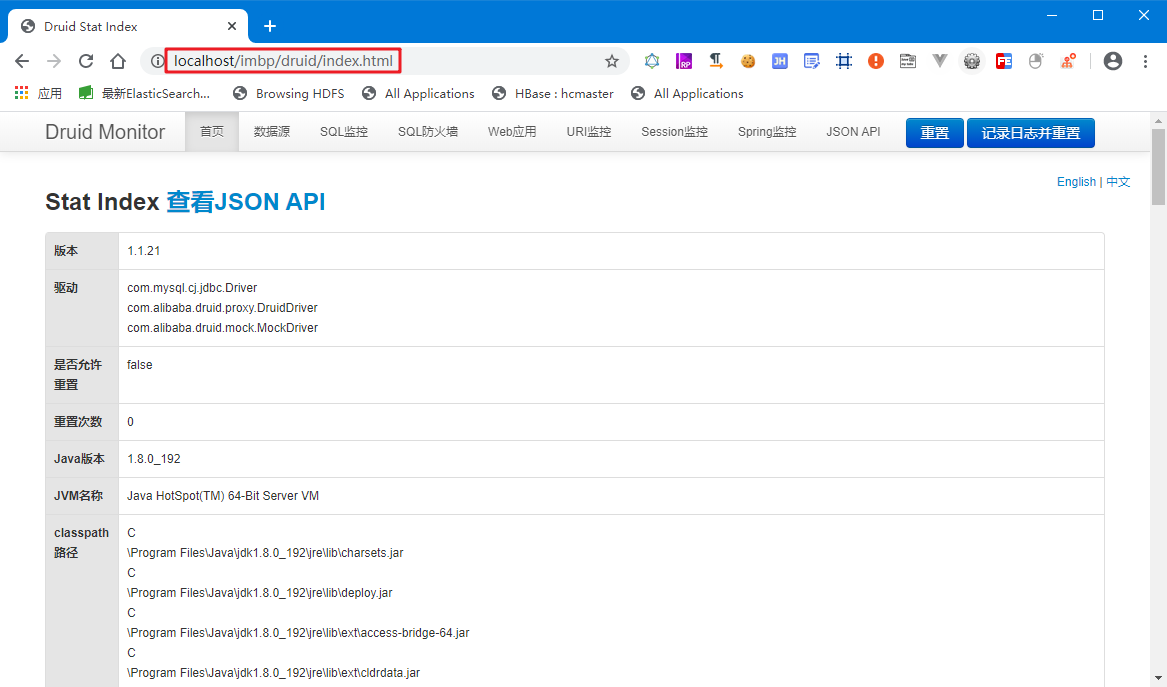This screenshot has width=1167, height=687.
Task: View site information icon beside URL
Action: pos(156,61)
